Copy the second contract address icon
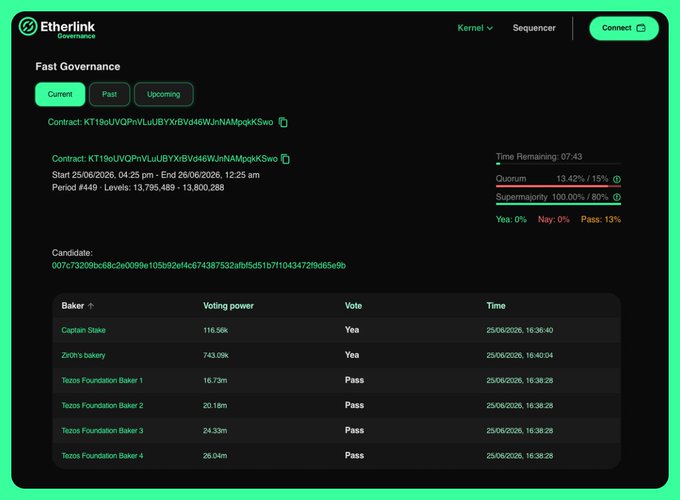This screenshot has width=680, height=500. pyautogui.click(x=285, y=159)
